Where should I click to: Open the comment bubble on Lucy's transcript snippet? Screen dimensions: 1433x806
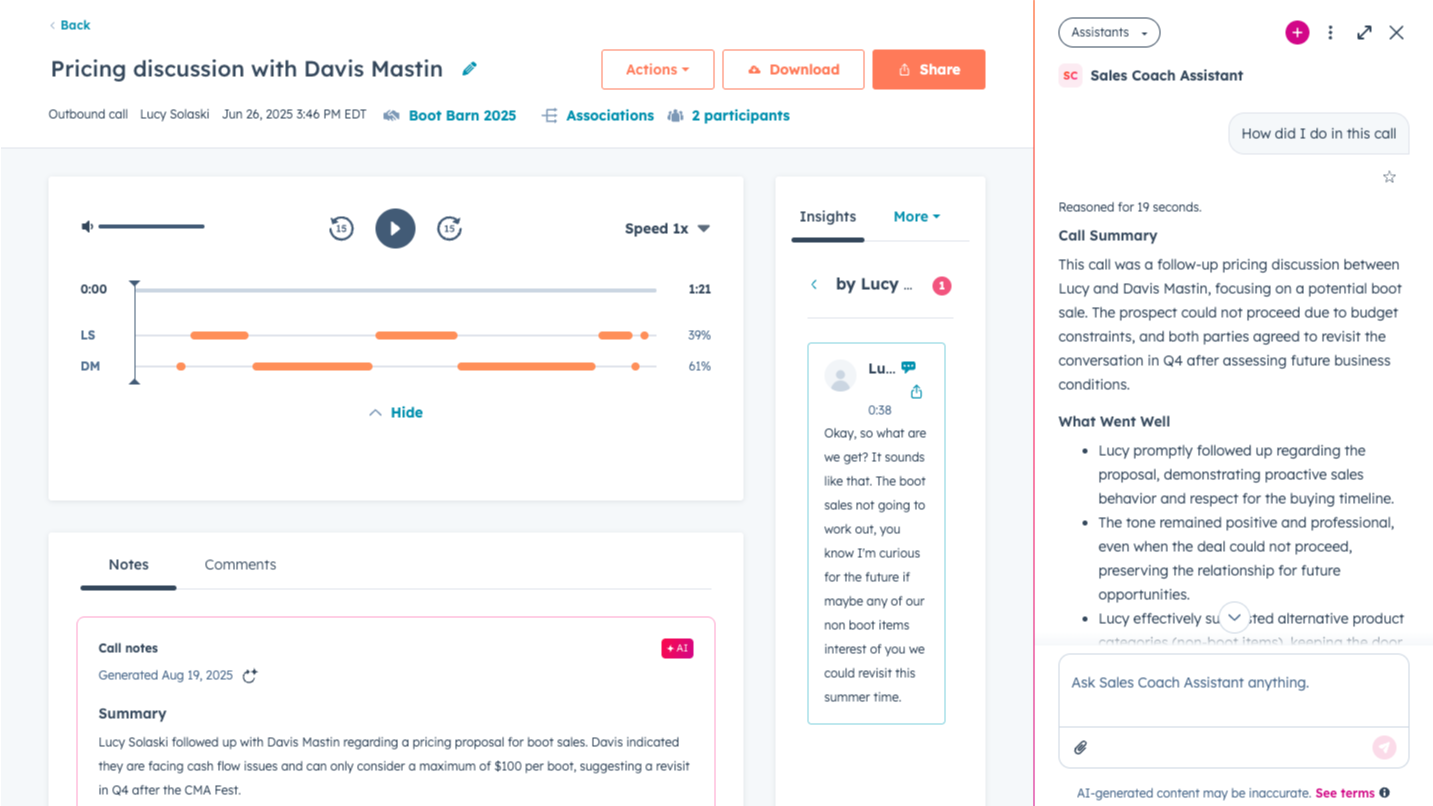coord(907,366)
